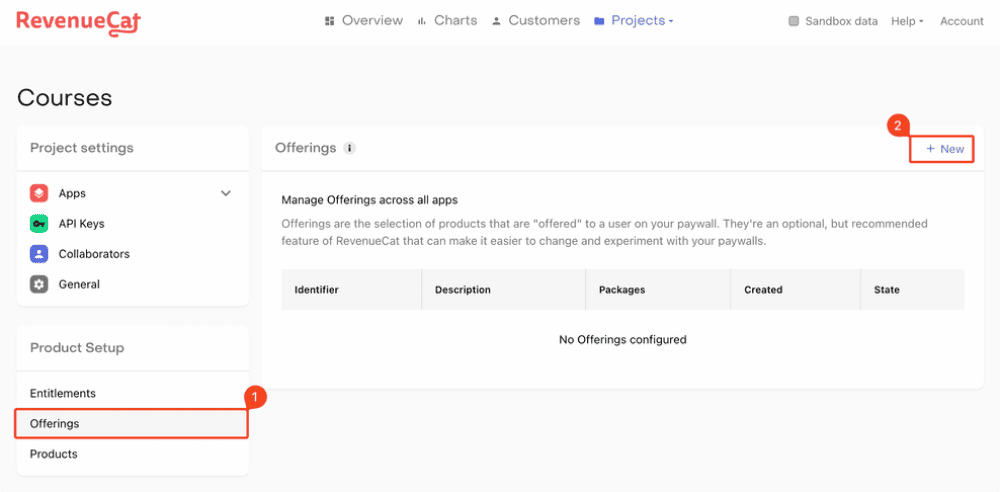
Task: Open the Account link
Action: click(961, 21)
